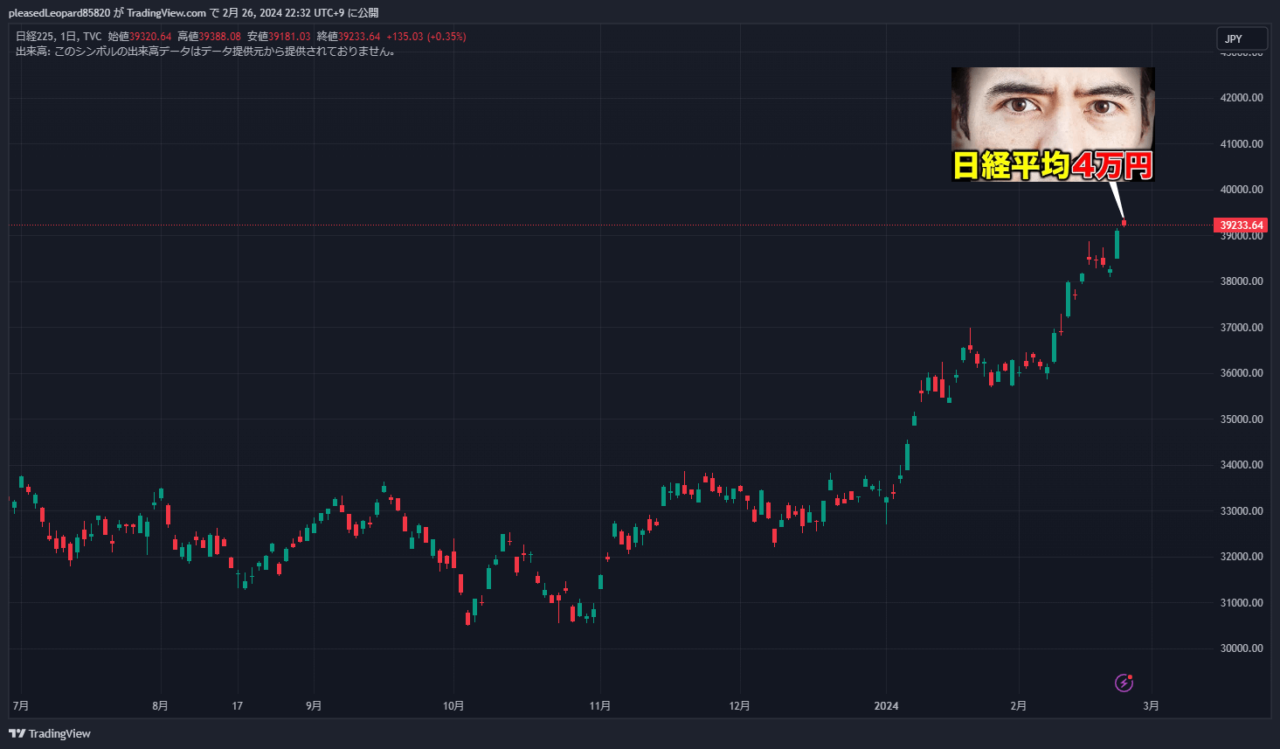Click the TradingView logo at bottom left
This screenshot has height=749, width=1280.
click(x=47, y=733)
